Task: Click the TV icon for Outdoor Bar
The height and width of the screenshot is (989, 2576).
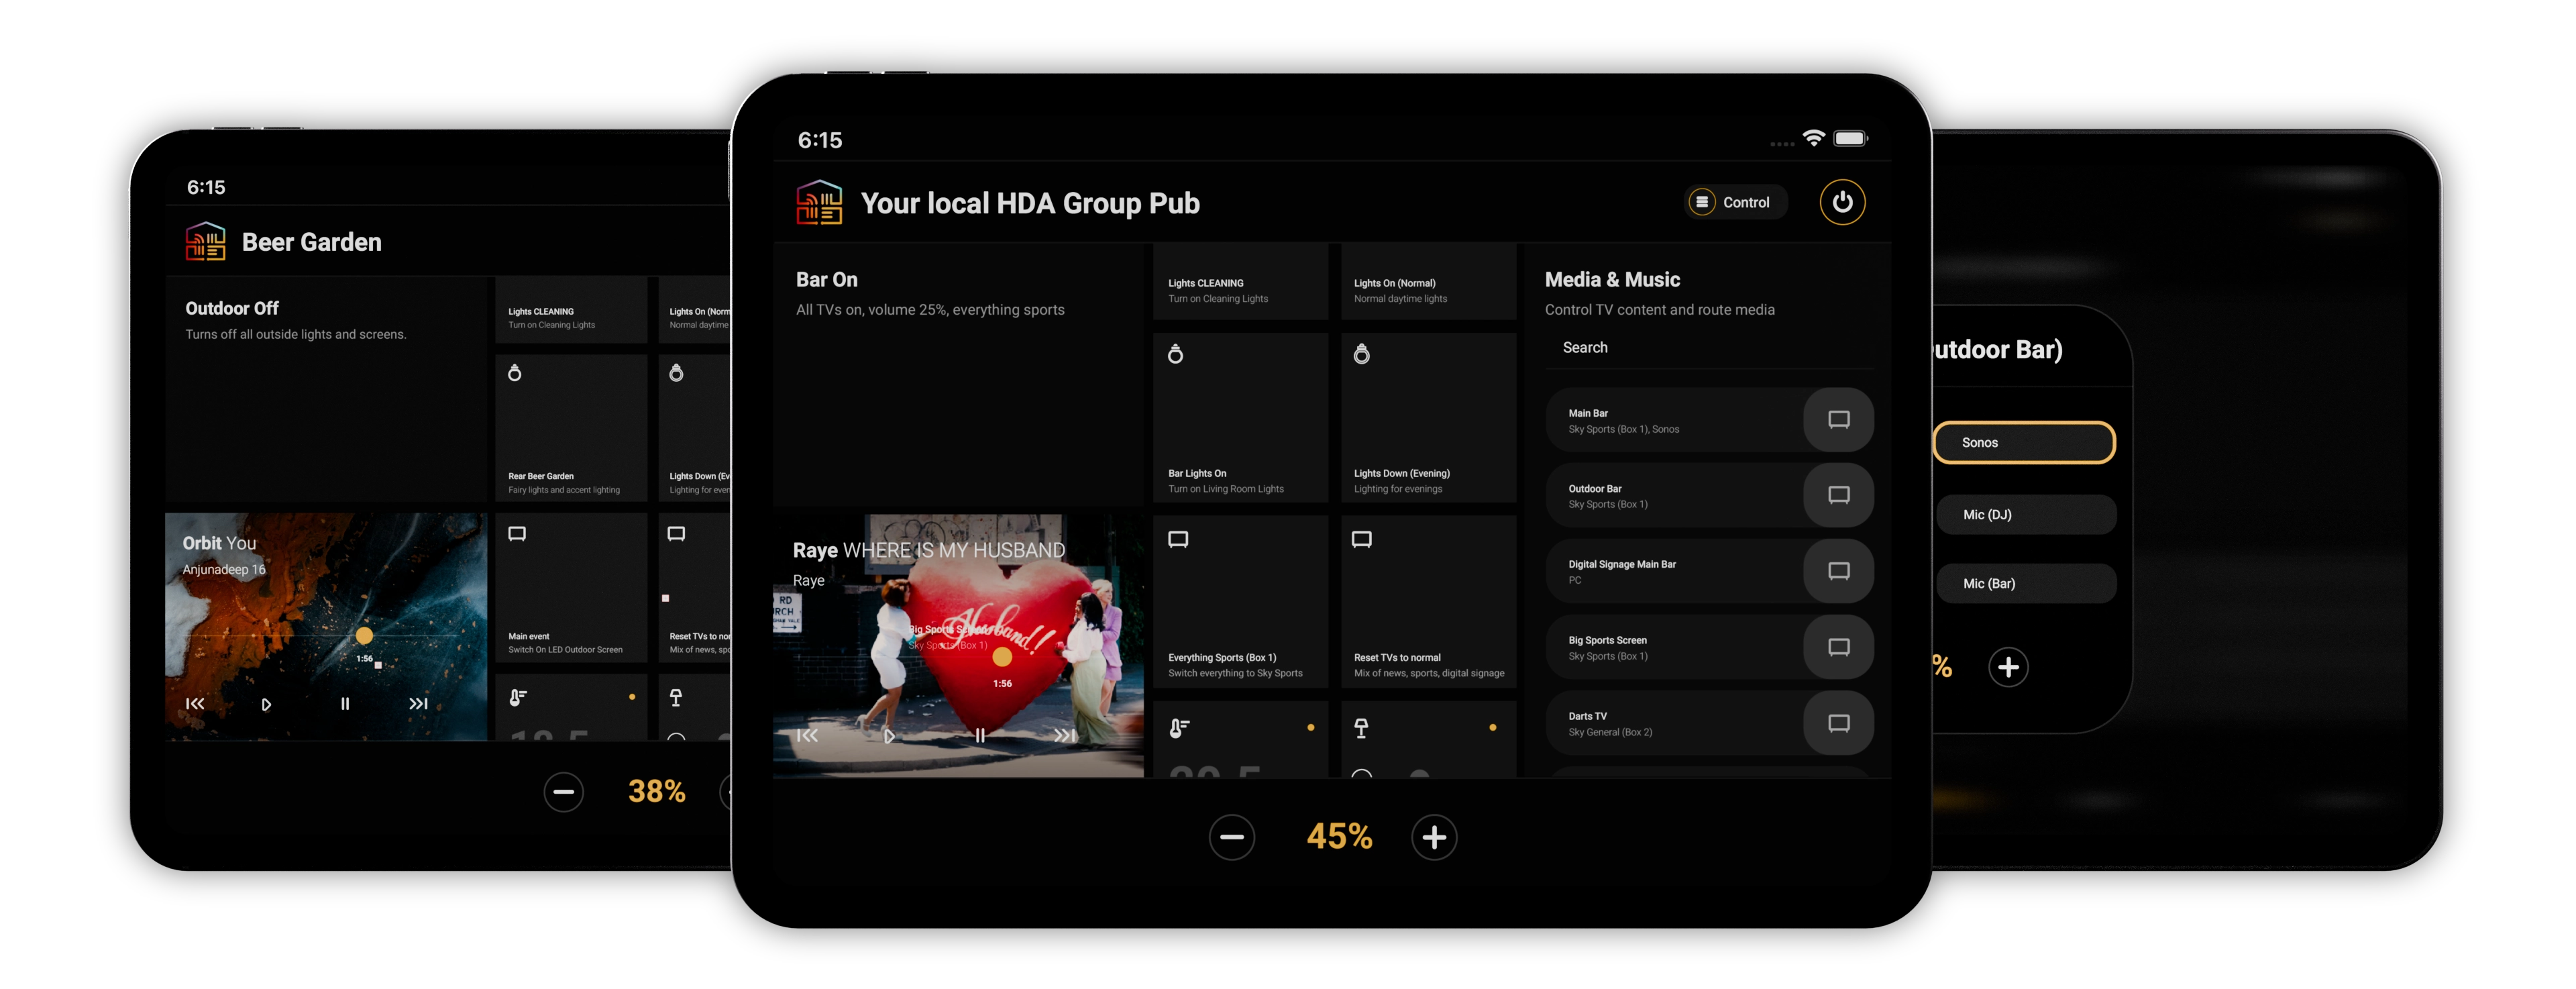Action: 1838,495
